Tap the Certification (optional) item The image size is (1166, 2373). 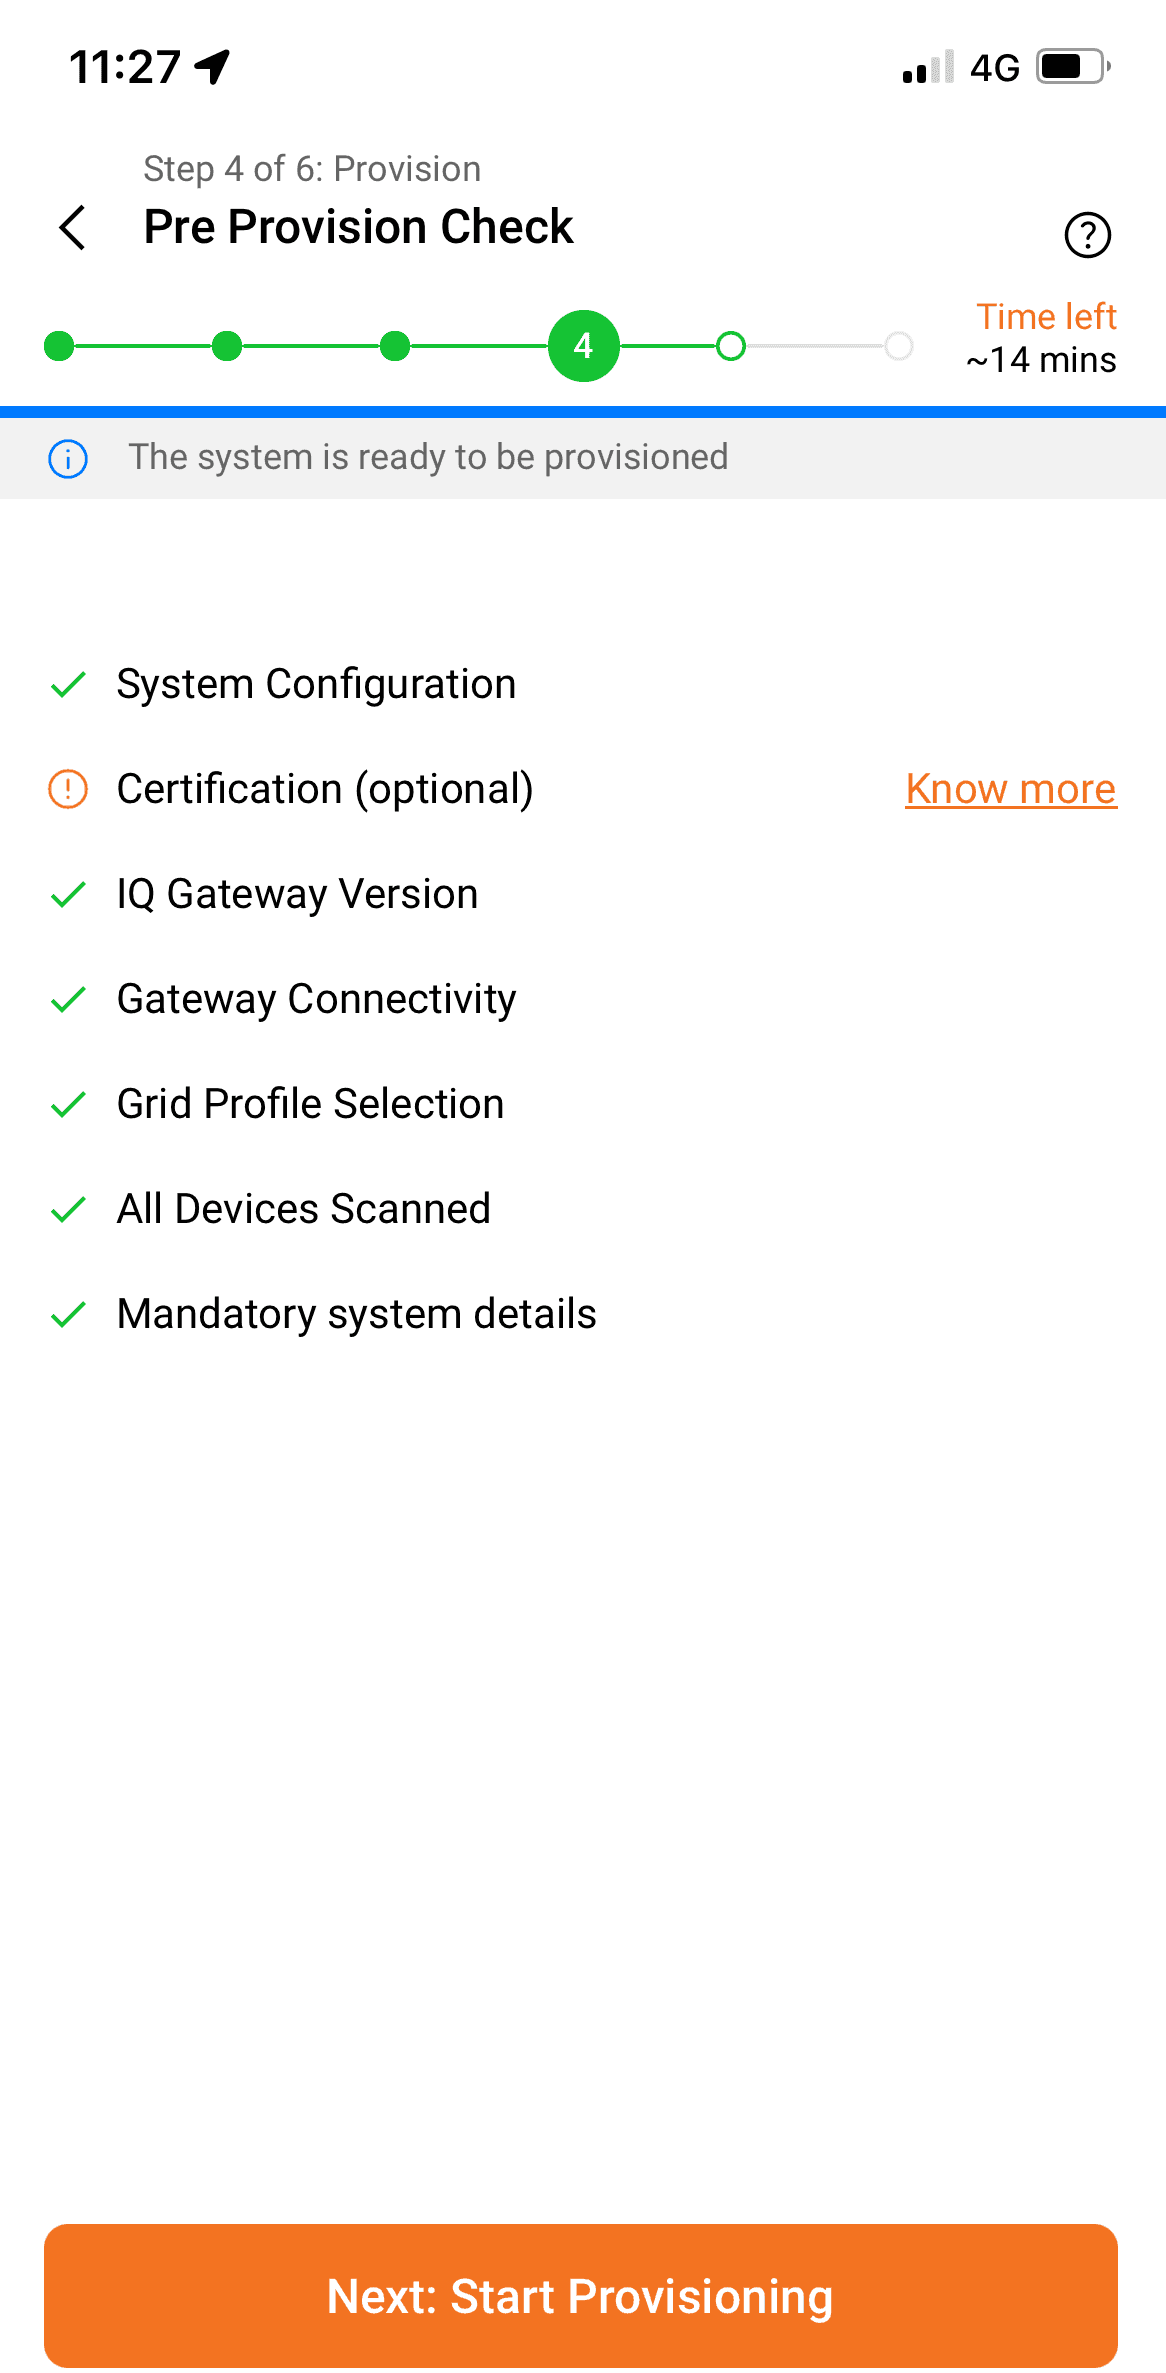[325, 789]
